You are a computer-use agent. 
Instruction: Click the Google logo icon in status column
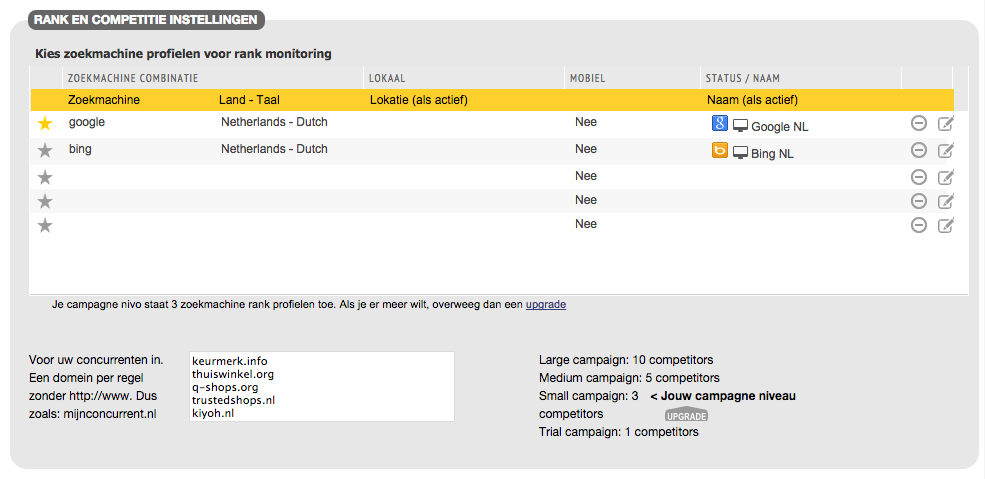point(719,124)
